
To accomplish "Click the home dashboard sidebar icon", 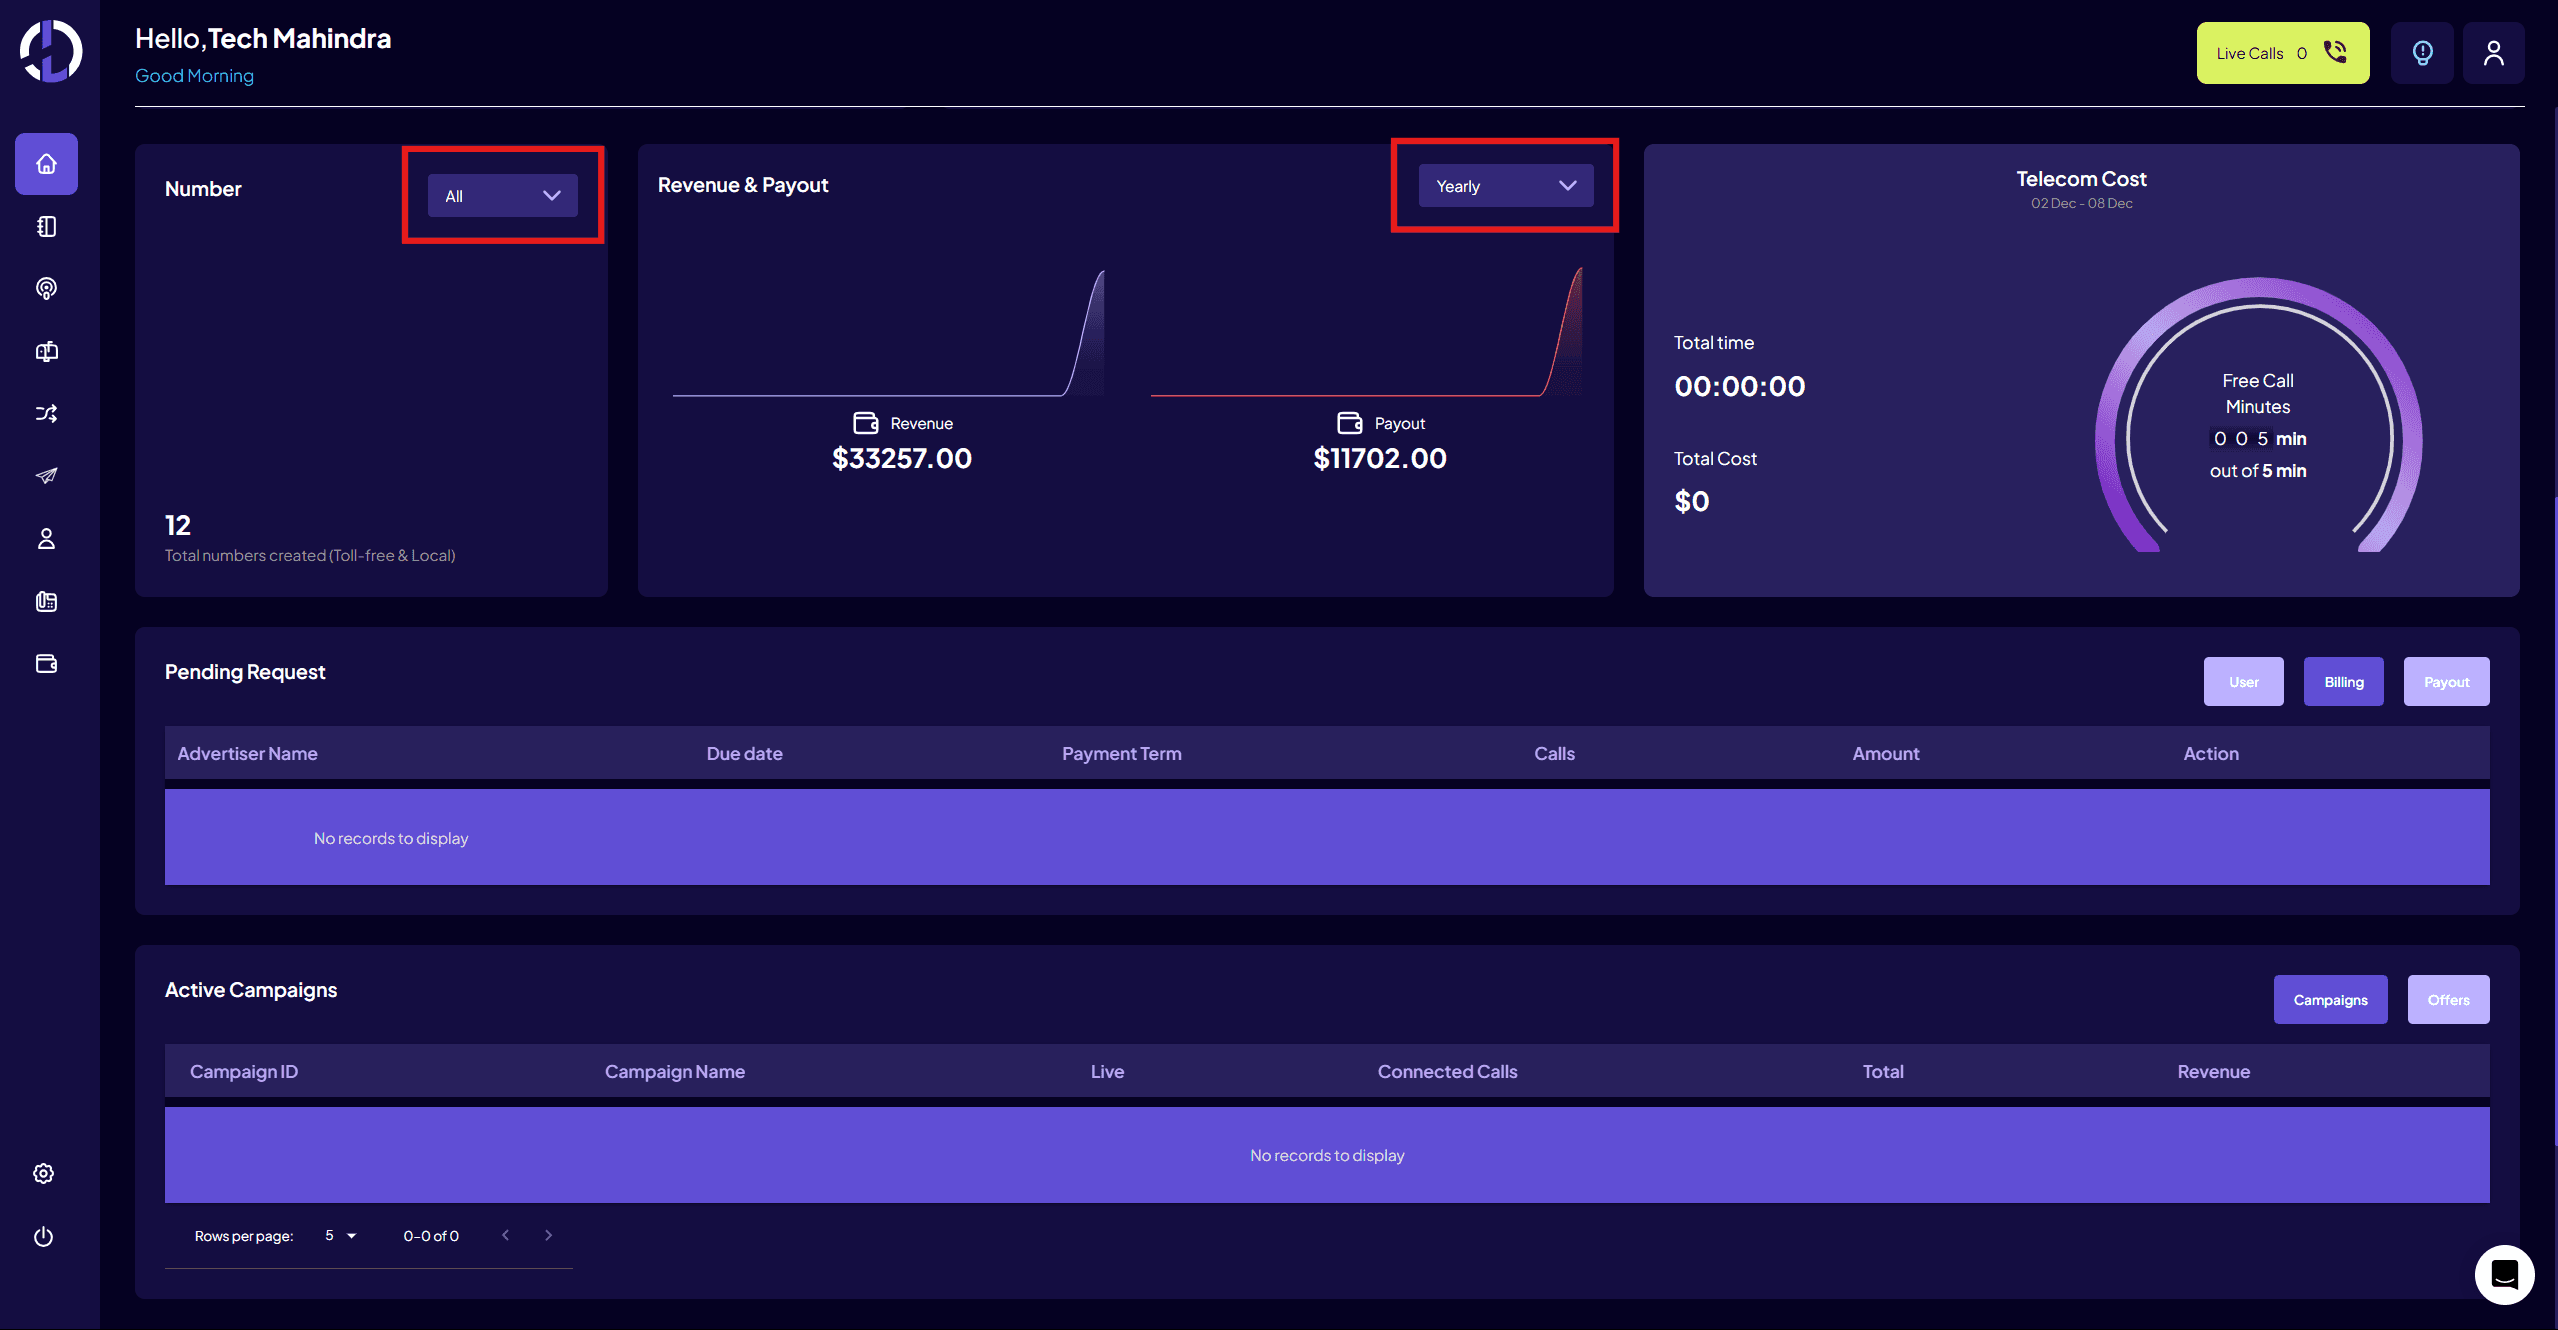I will coord(46,164).
